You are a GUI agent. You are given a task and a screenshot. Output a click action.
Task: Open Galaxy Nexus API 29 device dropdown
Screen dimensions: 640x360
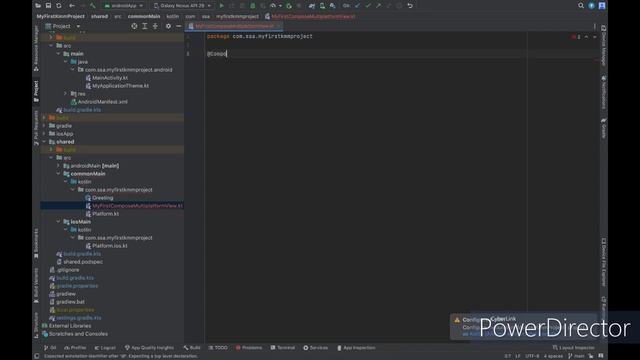(x=182, y=6)
